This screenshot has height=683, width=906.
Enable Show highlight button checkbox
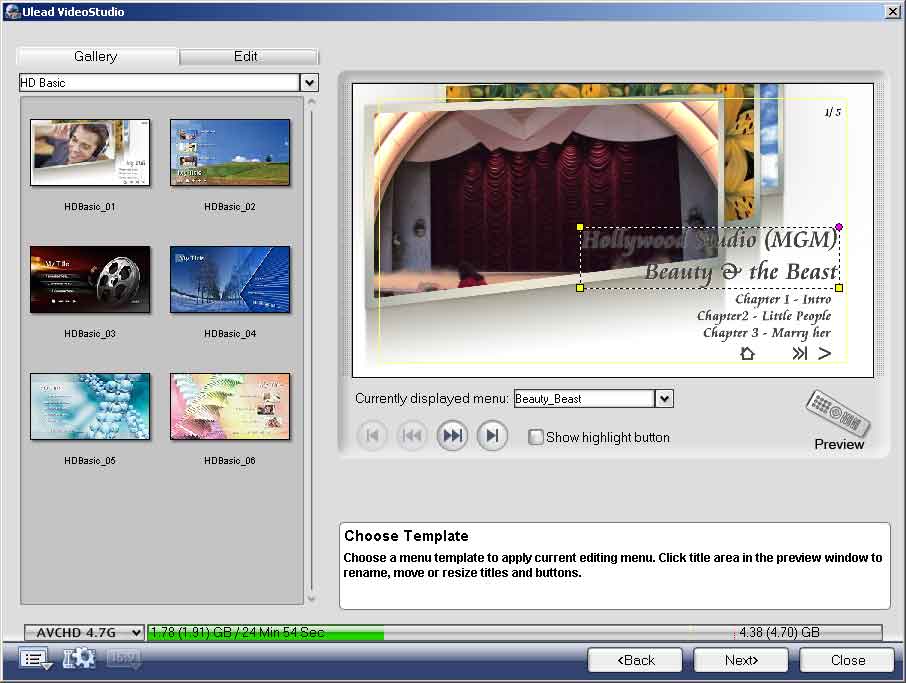pos(536,437)
